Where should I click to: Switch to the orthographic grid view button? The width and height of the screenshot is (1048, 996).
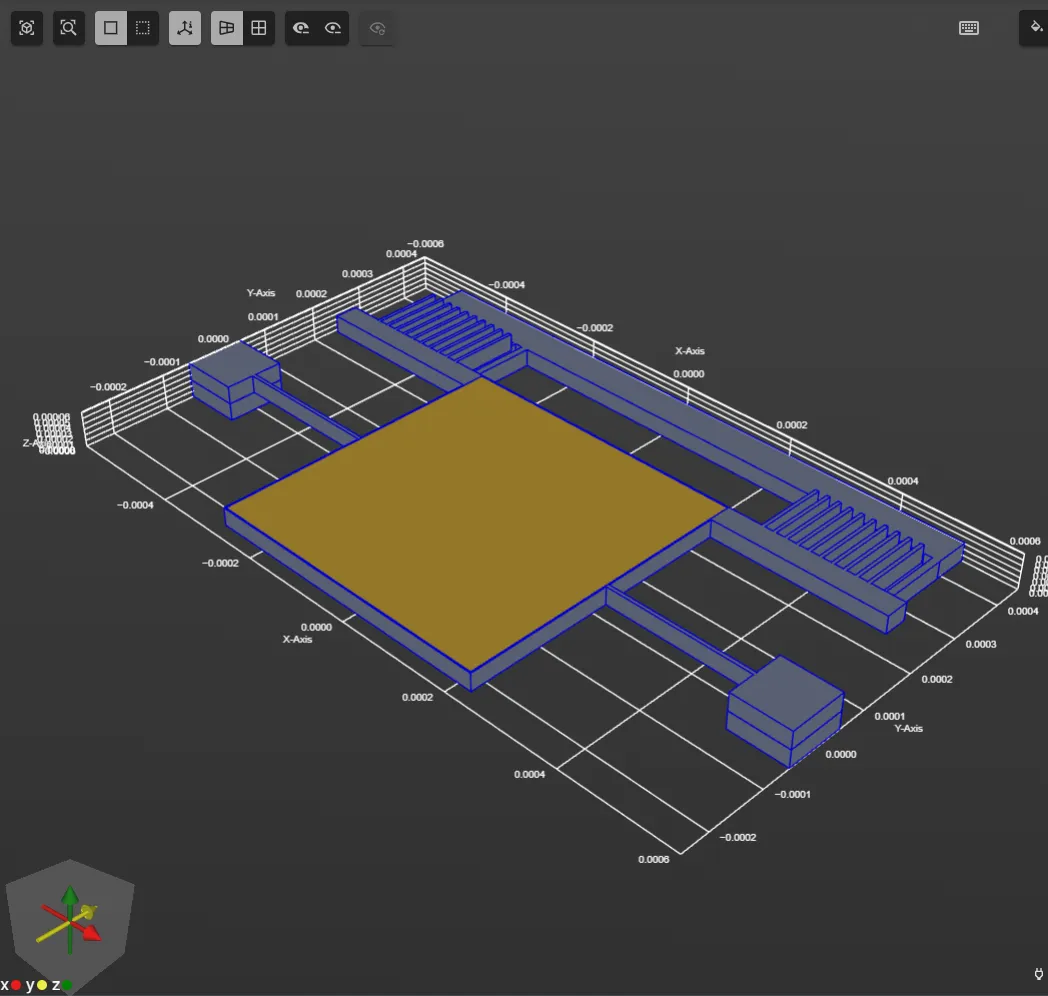coord(259,28)
